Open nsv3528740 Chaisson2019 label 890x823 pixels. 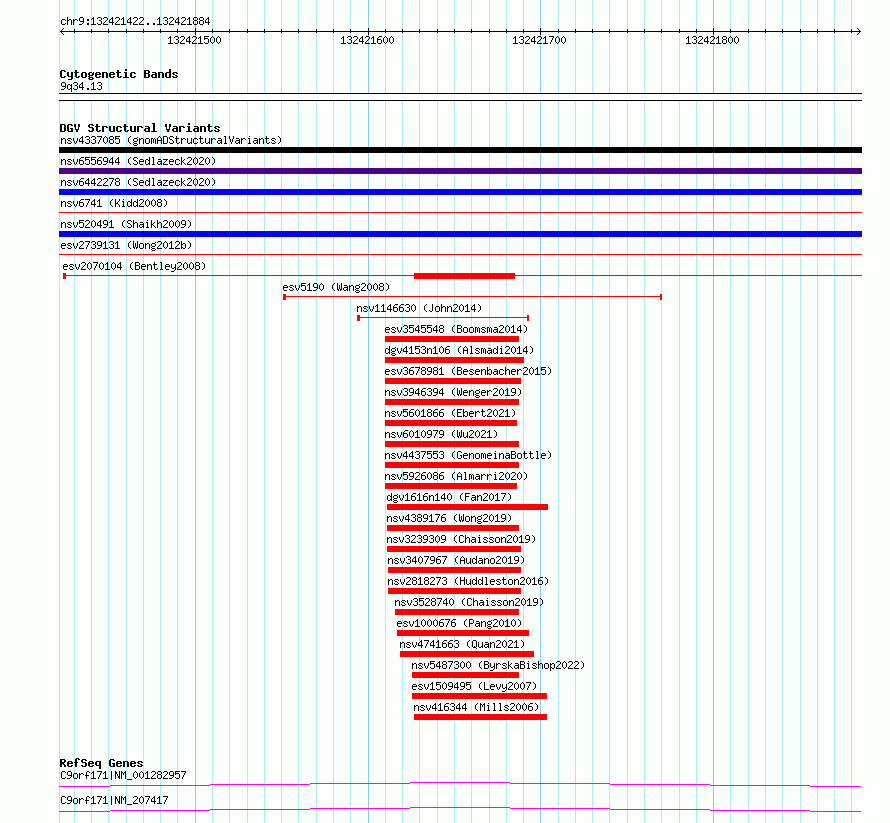point(469,602)
